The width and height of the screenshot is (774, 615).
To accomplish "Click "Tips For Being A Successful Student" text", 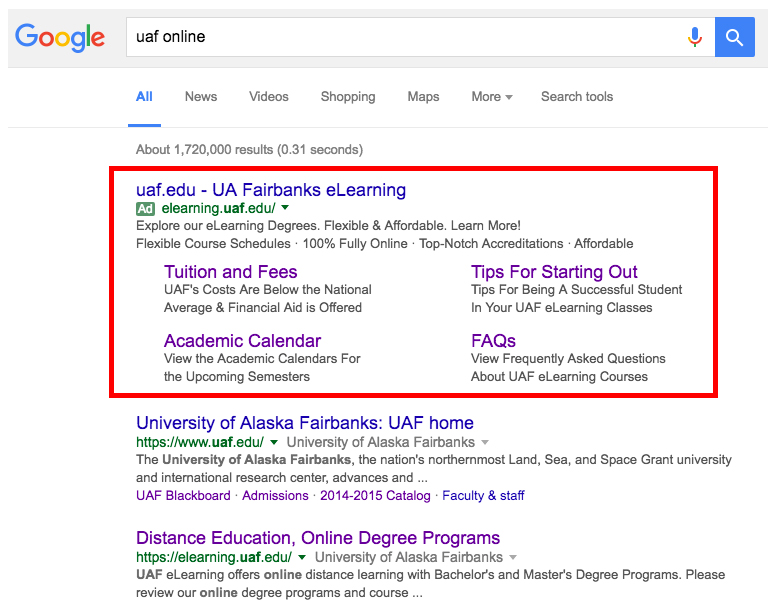I will (x=576, y=290).
